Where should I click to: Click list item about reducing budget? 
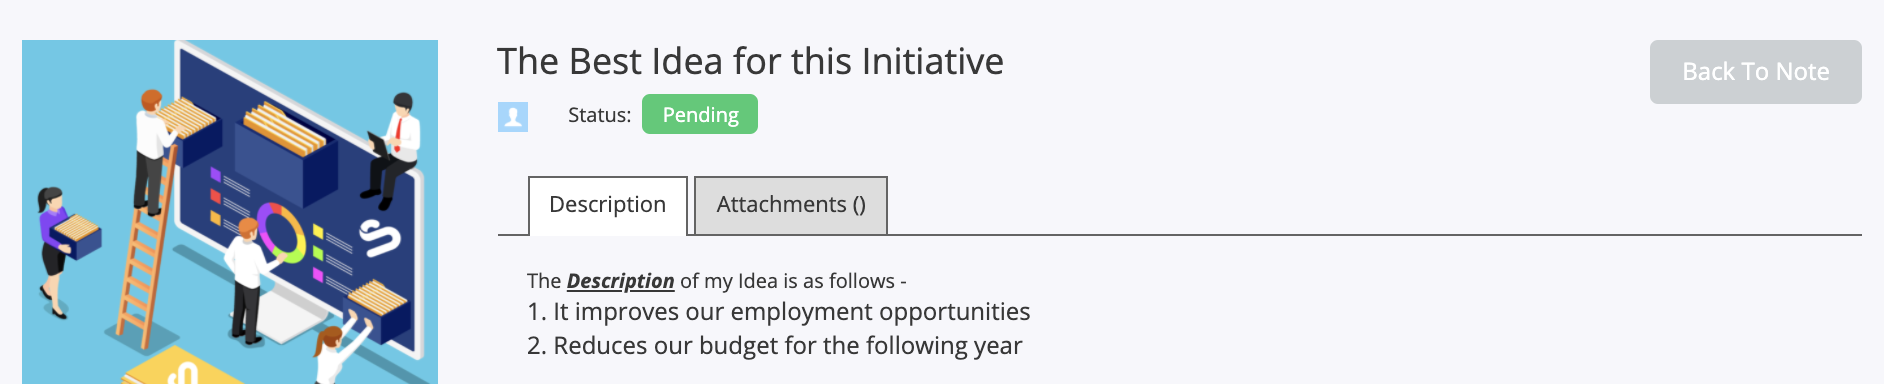point(774,346)
